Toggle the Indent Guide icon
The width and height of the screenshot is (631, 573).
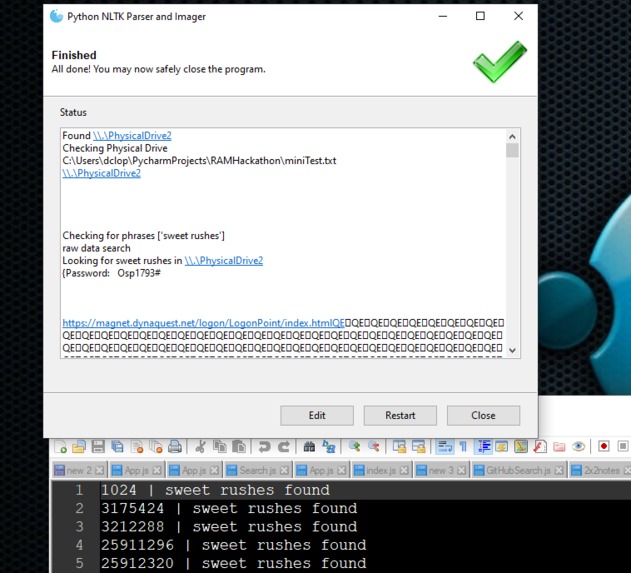click(x=484, y=447)
